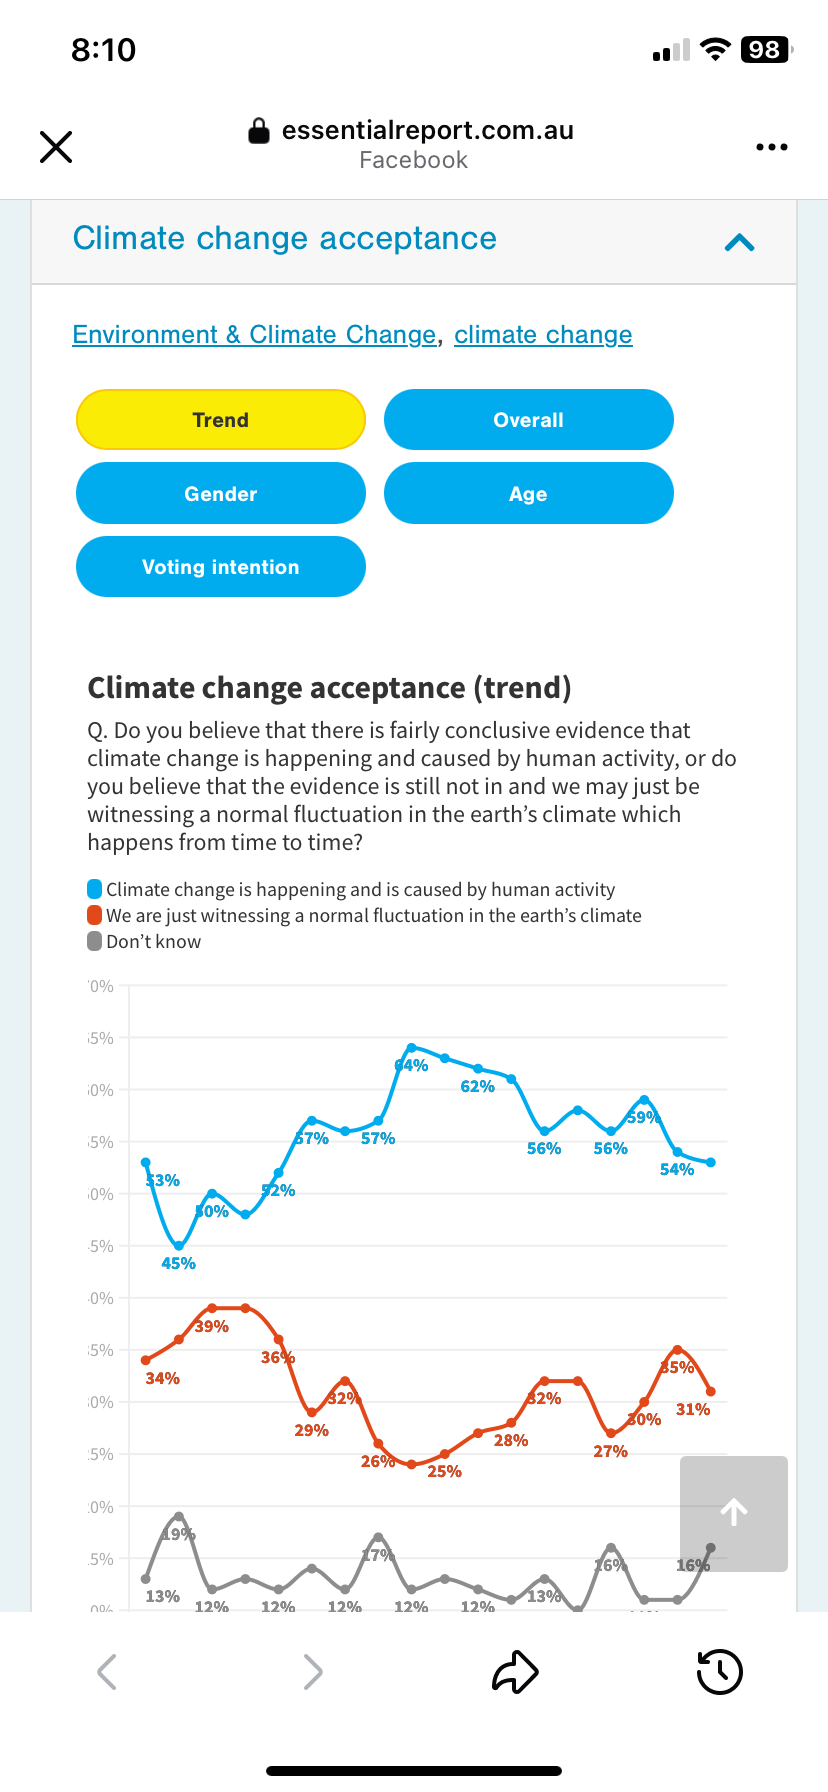Switch to the Overall tab
828x1792 pixels.
(x=528, y=420)
